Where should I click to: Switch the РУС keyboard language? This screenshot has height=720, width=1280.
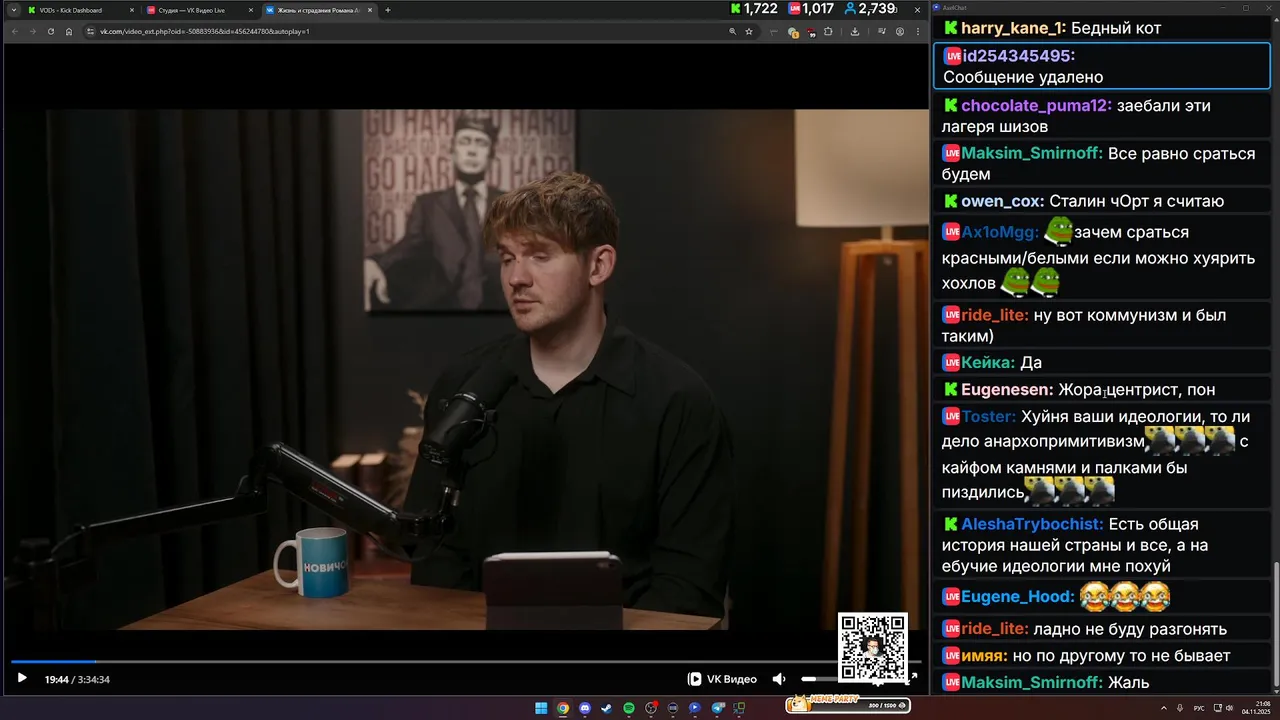[1199, 708]
